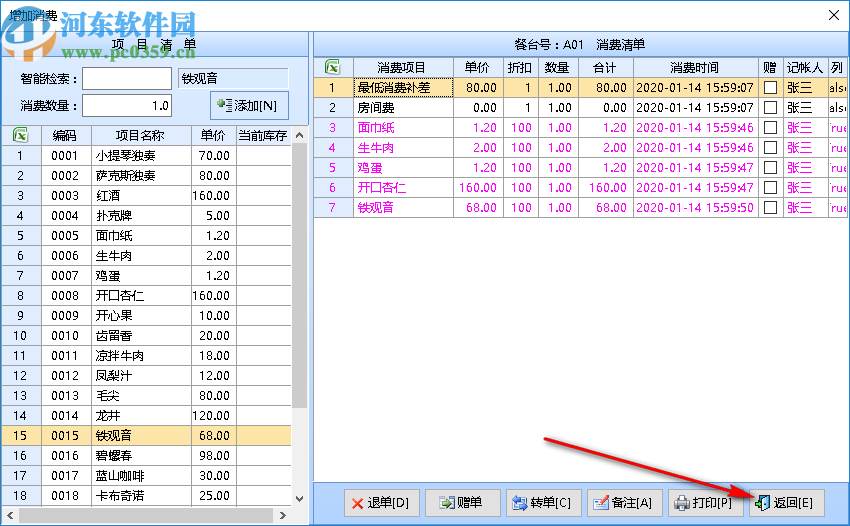Click the 消费时间 column header
Screen dimensions: 850x526
(x=696, y=68)
